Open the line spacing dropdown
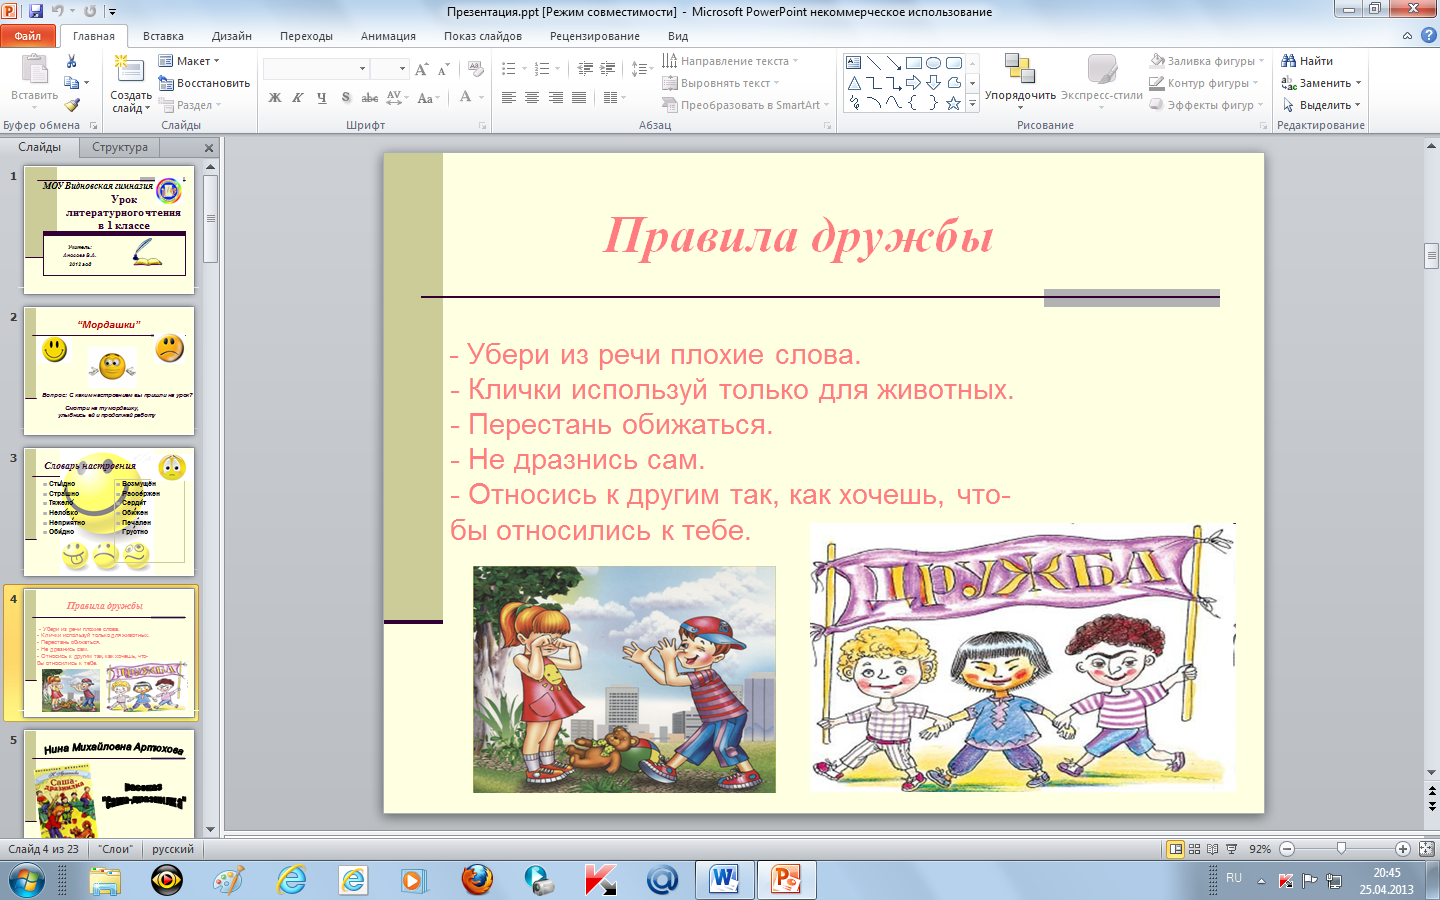This screenshot has width=1440, height=900. (642, 69)
